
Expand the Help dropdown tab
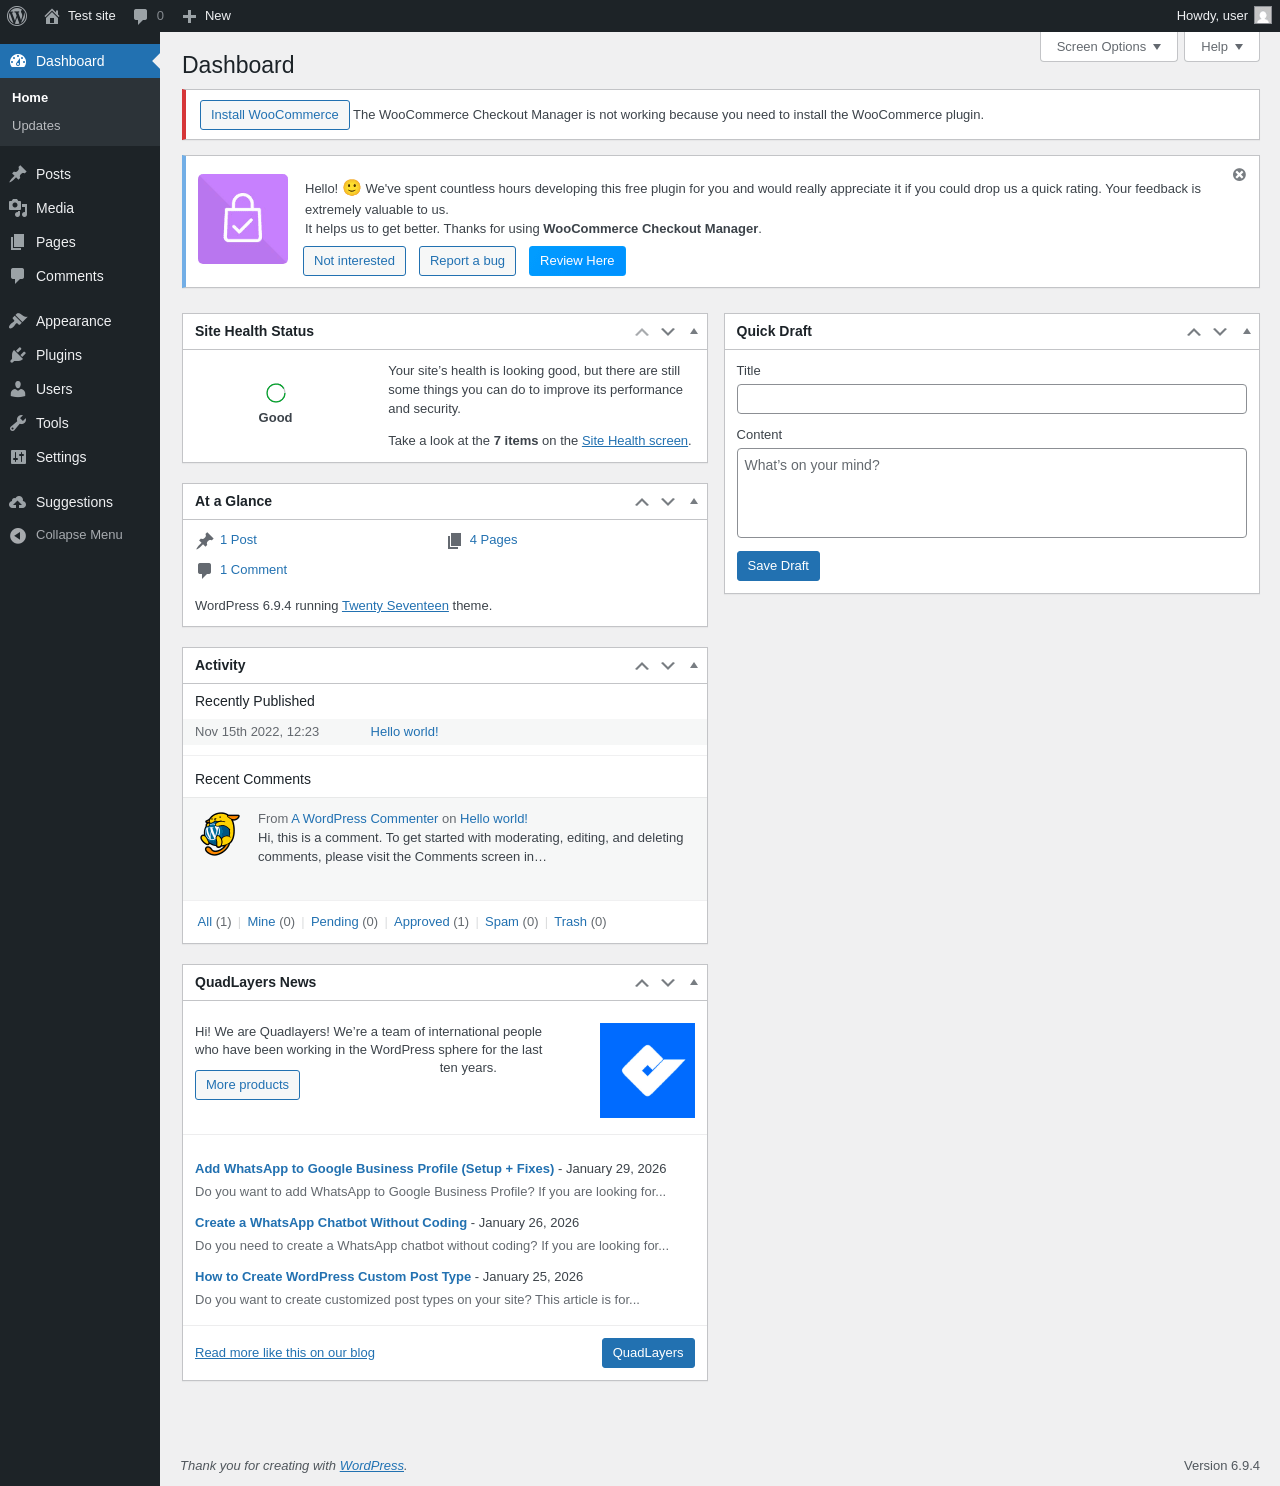[x=1222, y=47]
